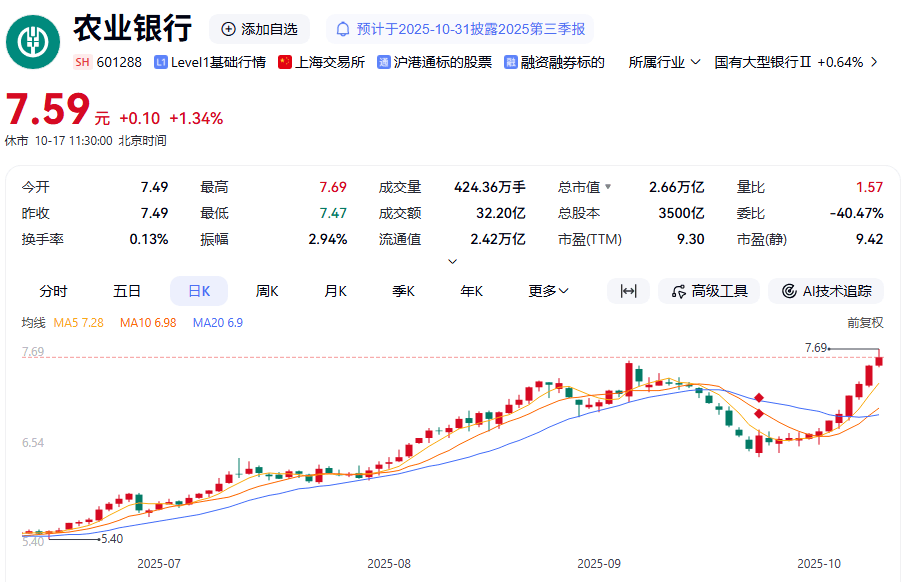Click the chart width adjustment icon

tap(628, 290)
